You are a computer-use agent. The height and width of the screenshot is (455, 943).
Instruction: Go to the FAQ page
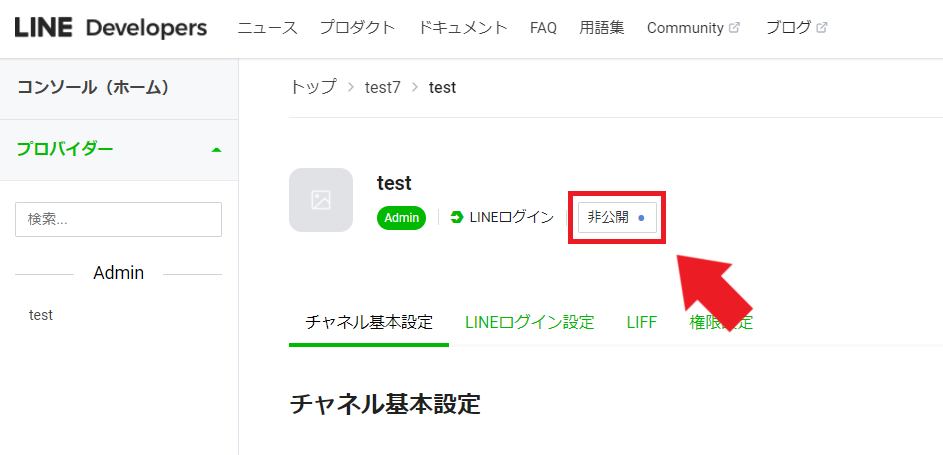click(543, 28)
